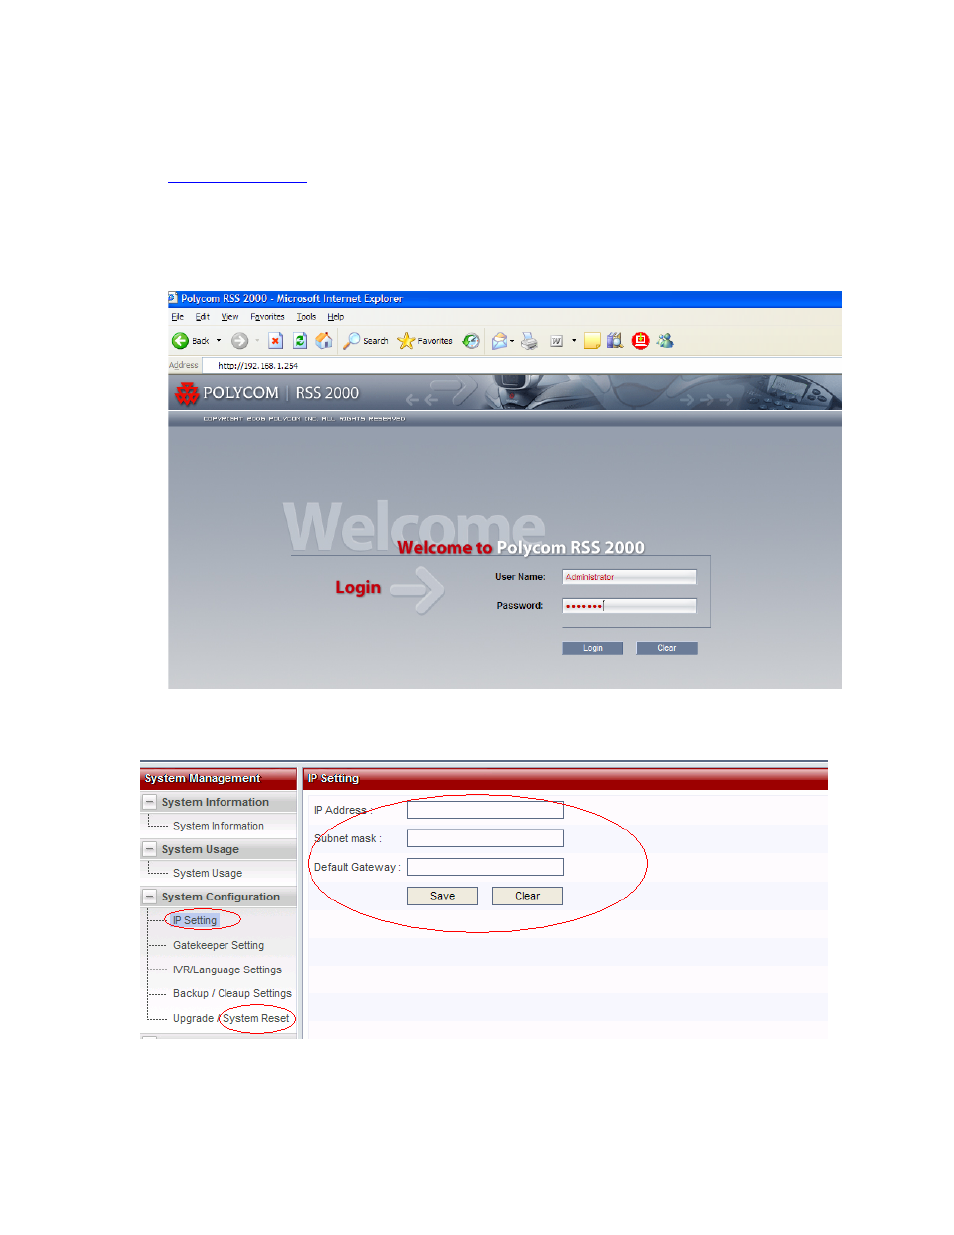Click the Default Gateway input field
The width and height of the screenshot is (954, 1235).
[485, 867]
